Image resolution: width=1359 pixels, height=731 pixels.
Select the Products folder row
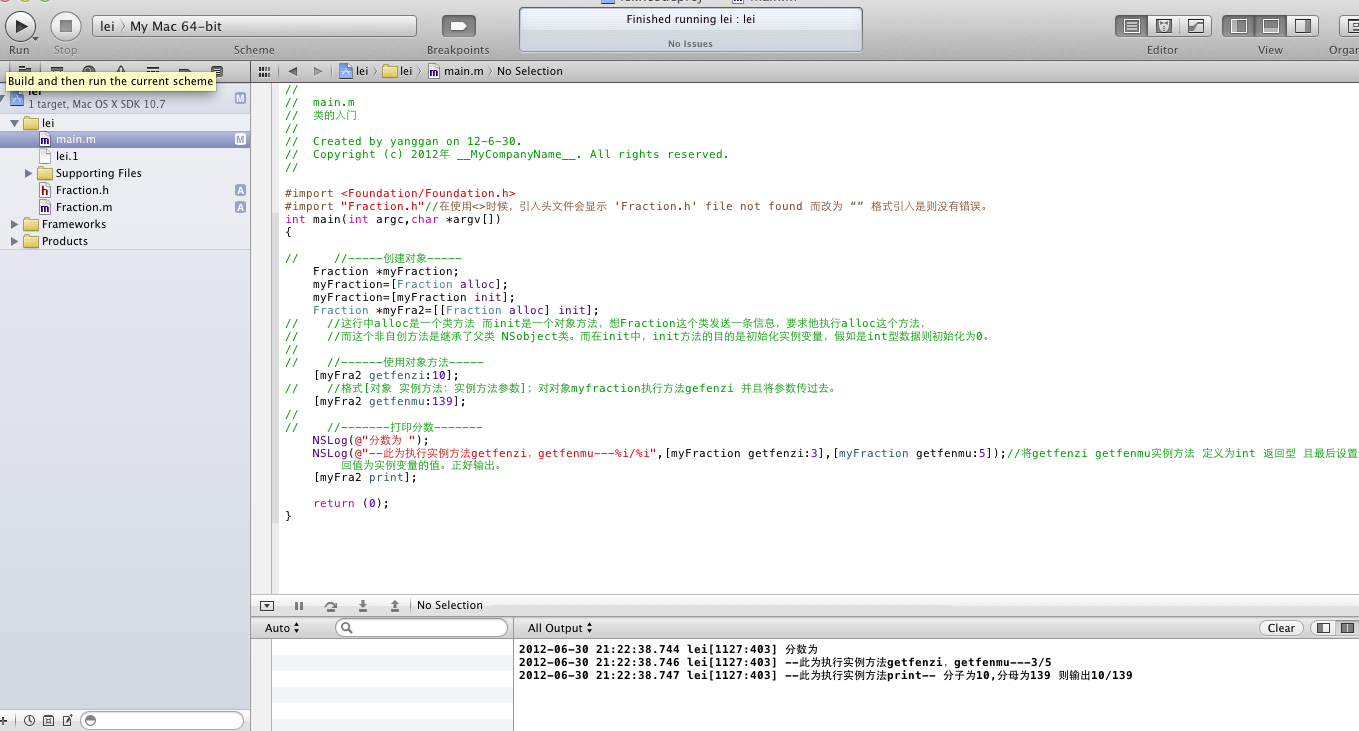pos(125,241)
